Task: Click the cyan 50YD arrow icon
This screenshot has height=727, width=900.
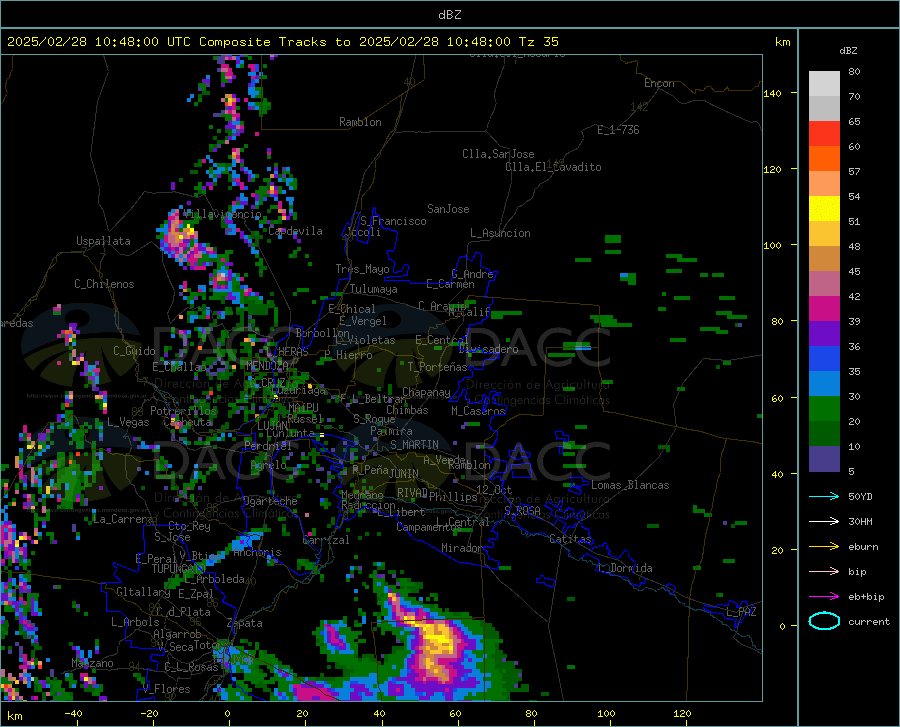Action: pos(824,496)
